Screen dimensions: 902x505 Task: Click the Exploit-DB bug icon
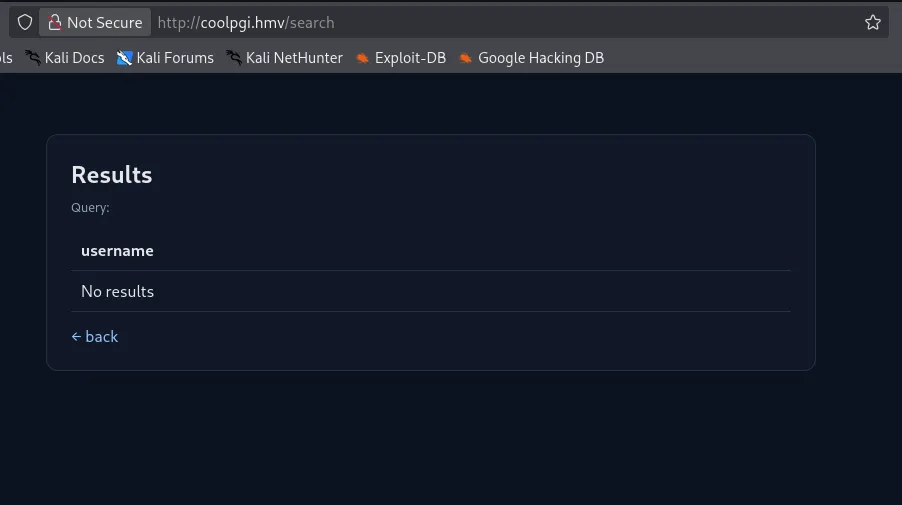pyautogui.click(x=362, y=58)
